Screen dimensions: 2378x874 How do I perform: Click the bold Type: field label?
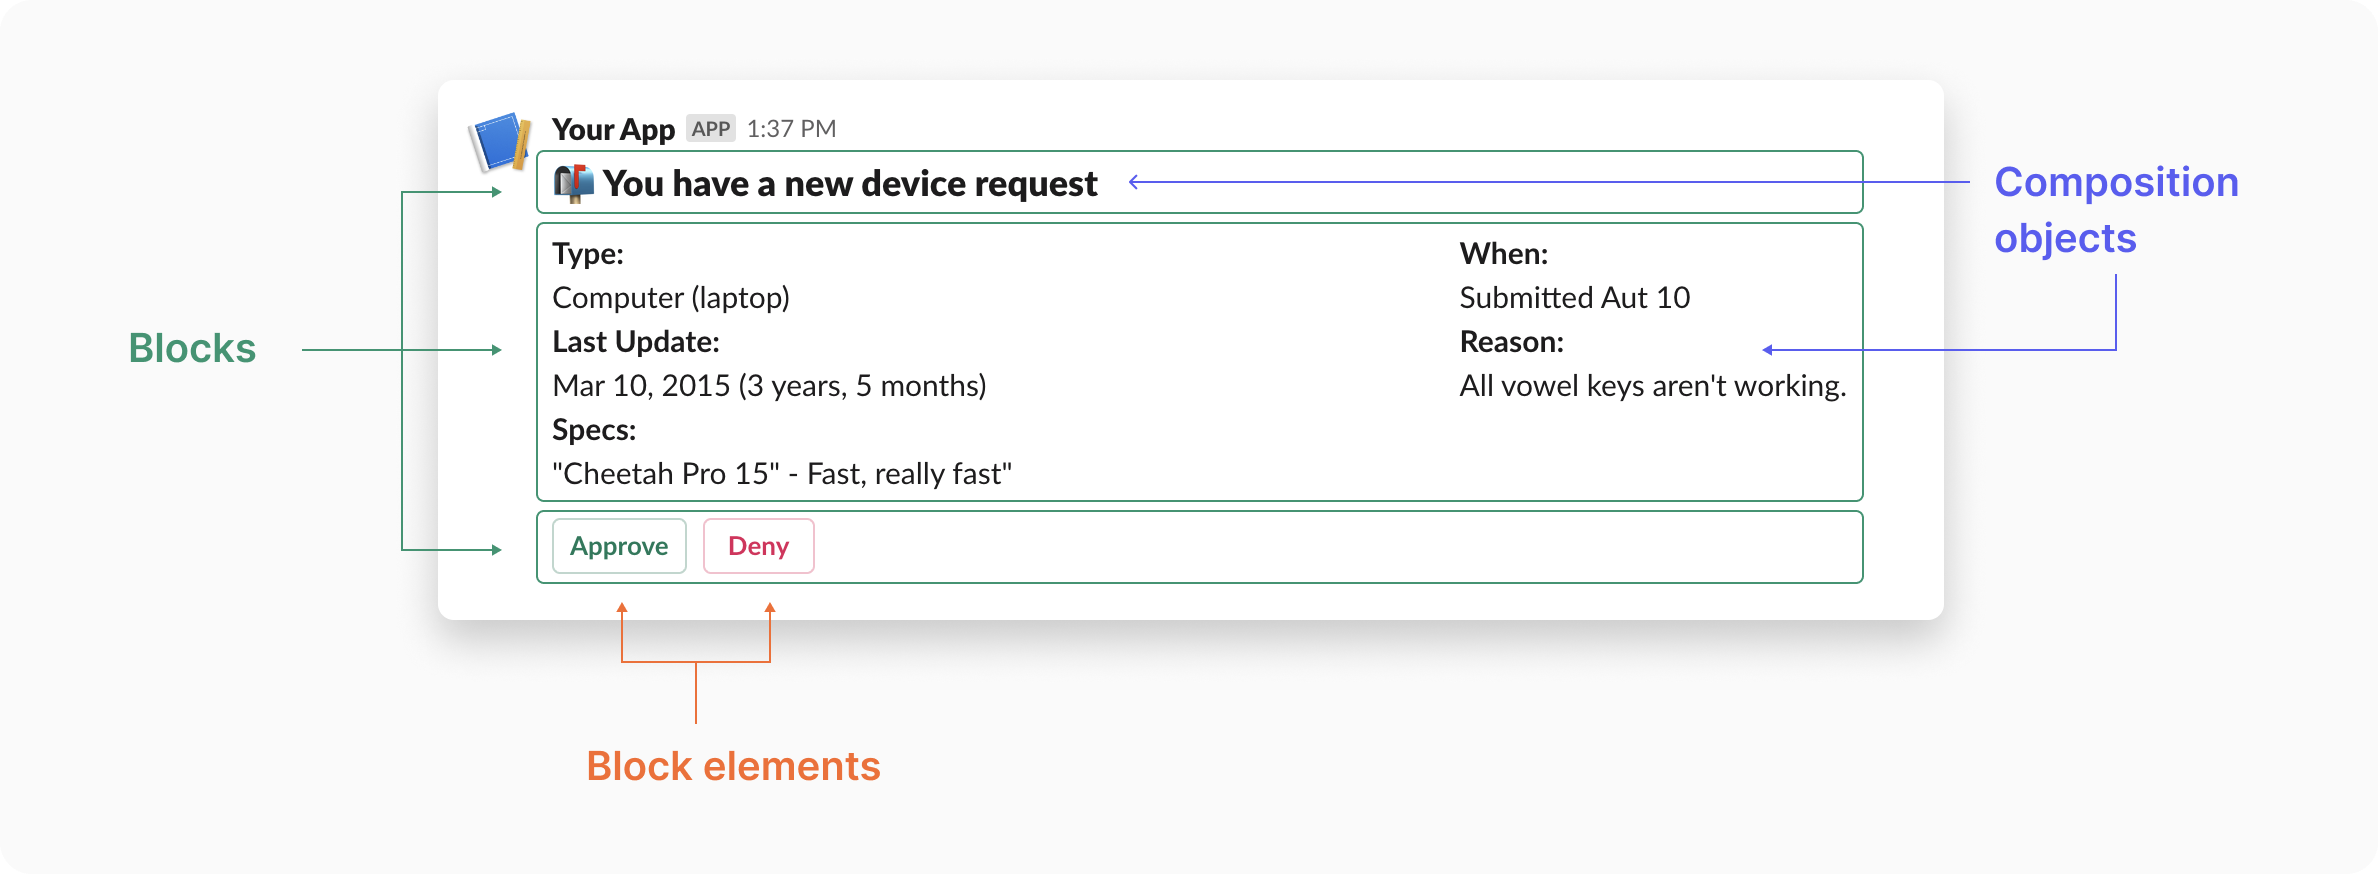pyautogui.click(x=588, y=254)
